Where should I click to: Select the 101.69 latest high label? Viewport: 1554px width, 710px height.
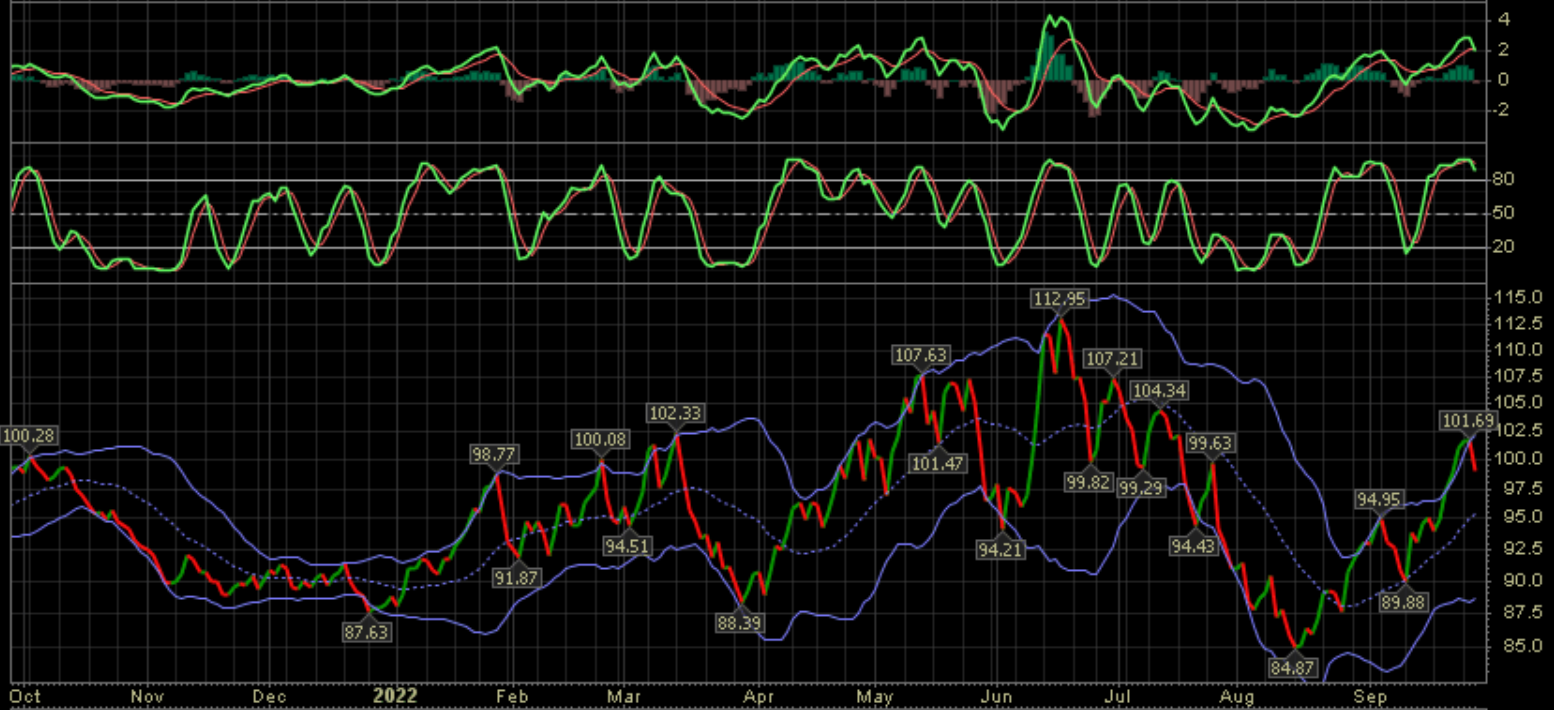pos(1468,420)
